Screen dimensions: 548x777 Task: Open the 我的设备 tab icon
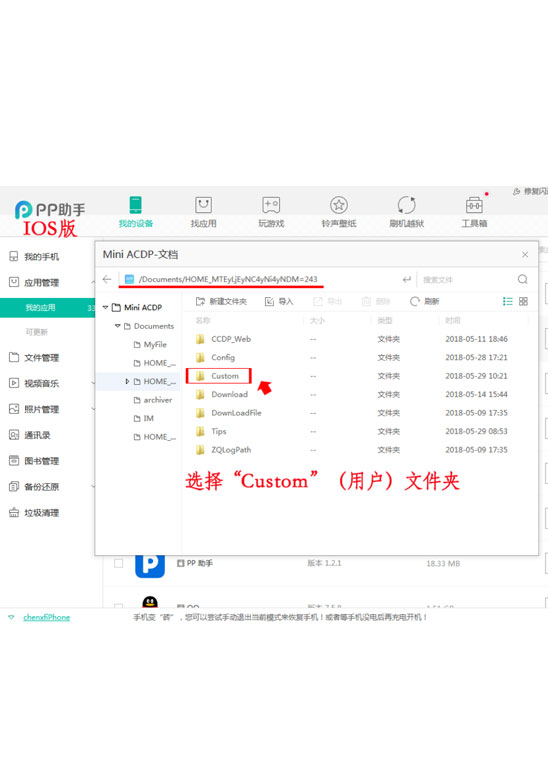[135, 205]
